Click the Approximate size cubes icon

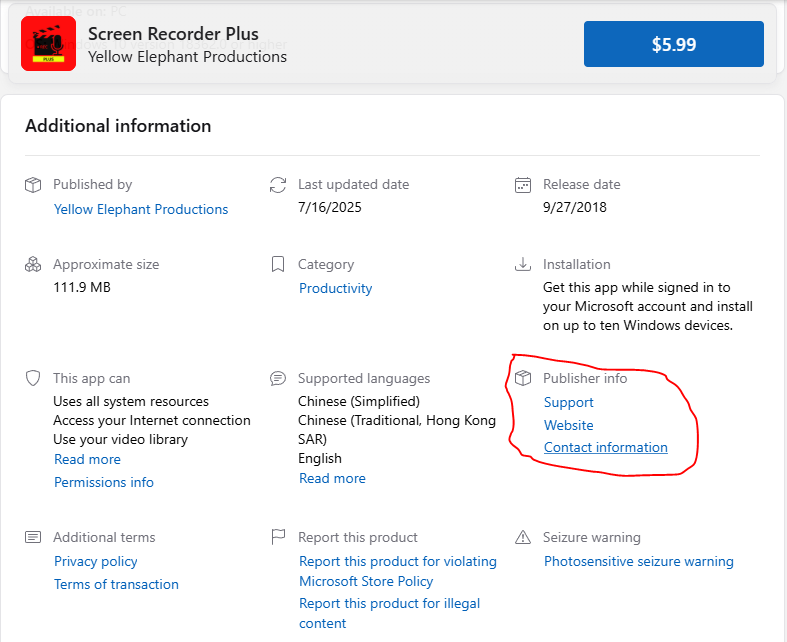tap(33, 264)
